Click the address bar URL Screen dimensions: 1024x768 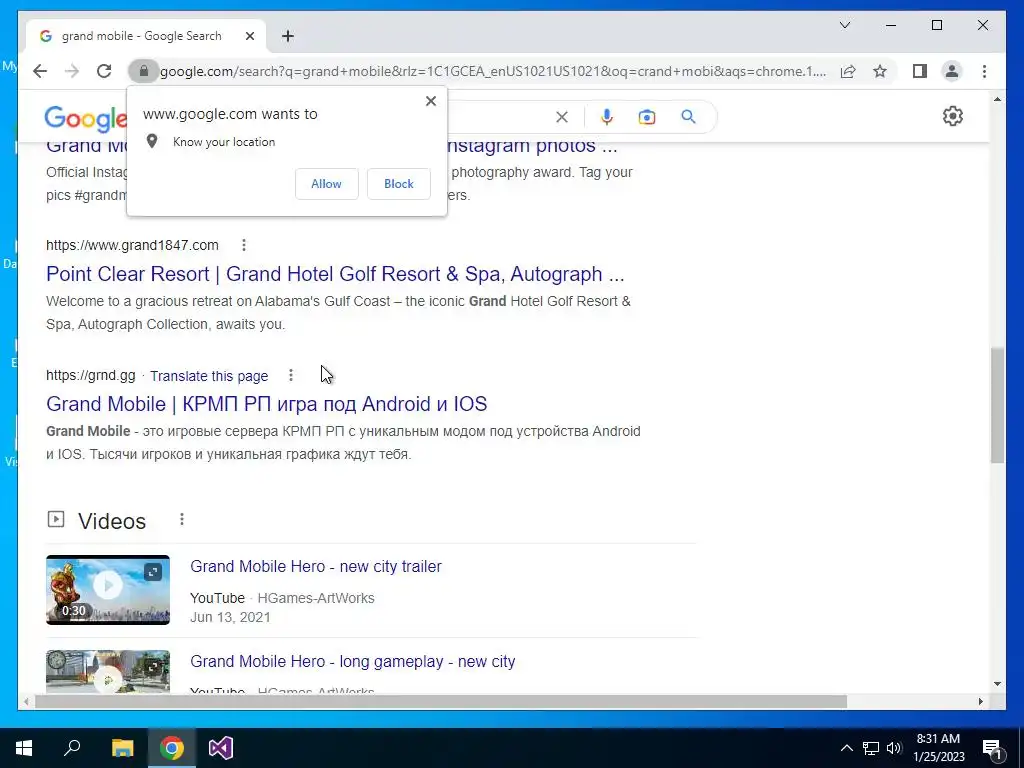pos(493,71)
